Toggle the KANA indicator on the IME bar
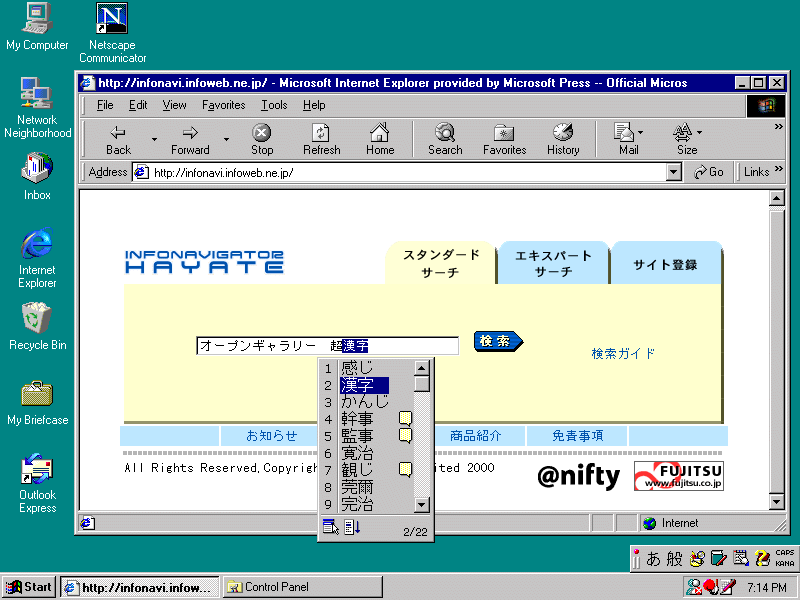The height and width of the screenshot is (600, 800). pyautogui.click(x=785, y=564)
